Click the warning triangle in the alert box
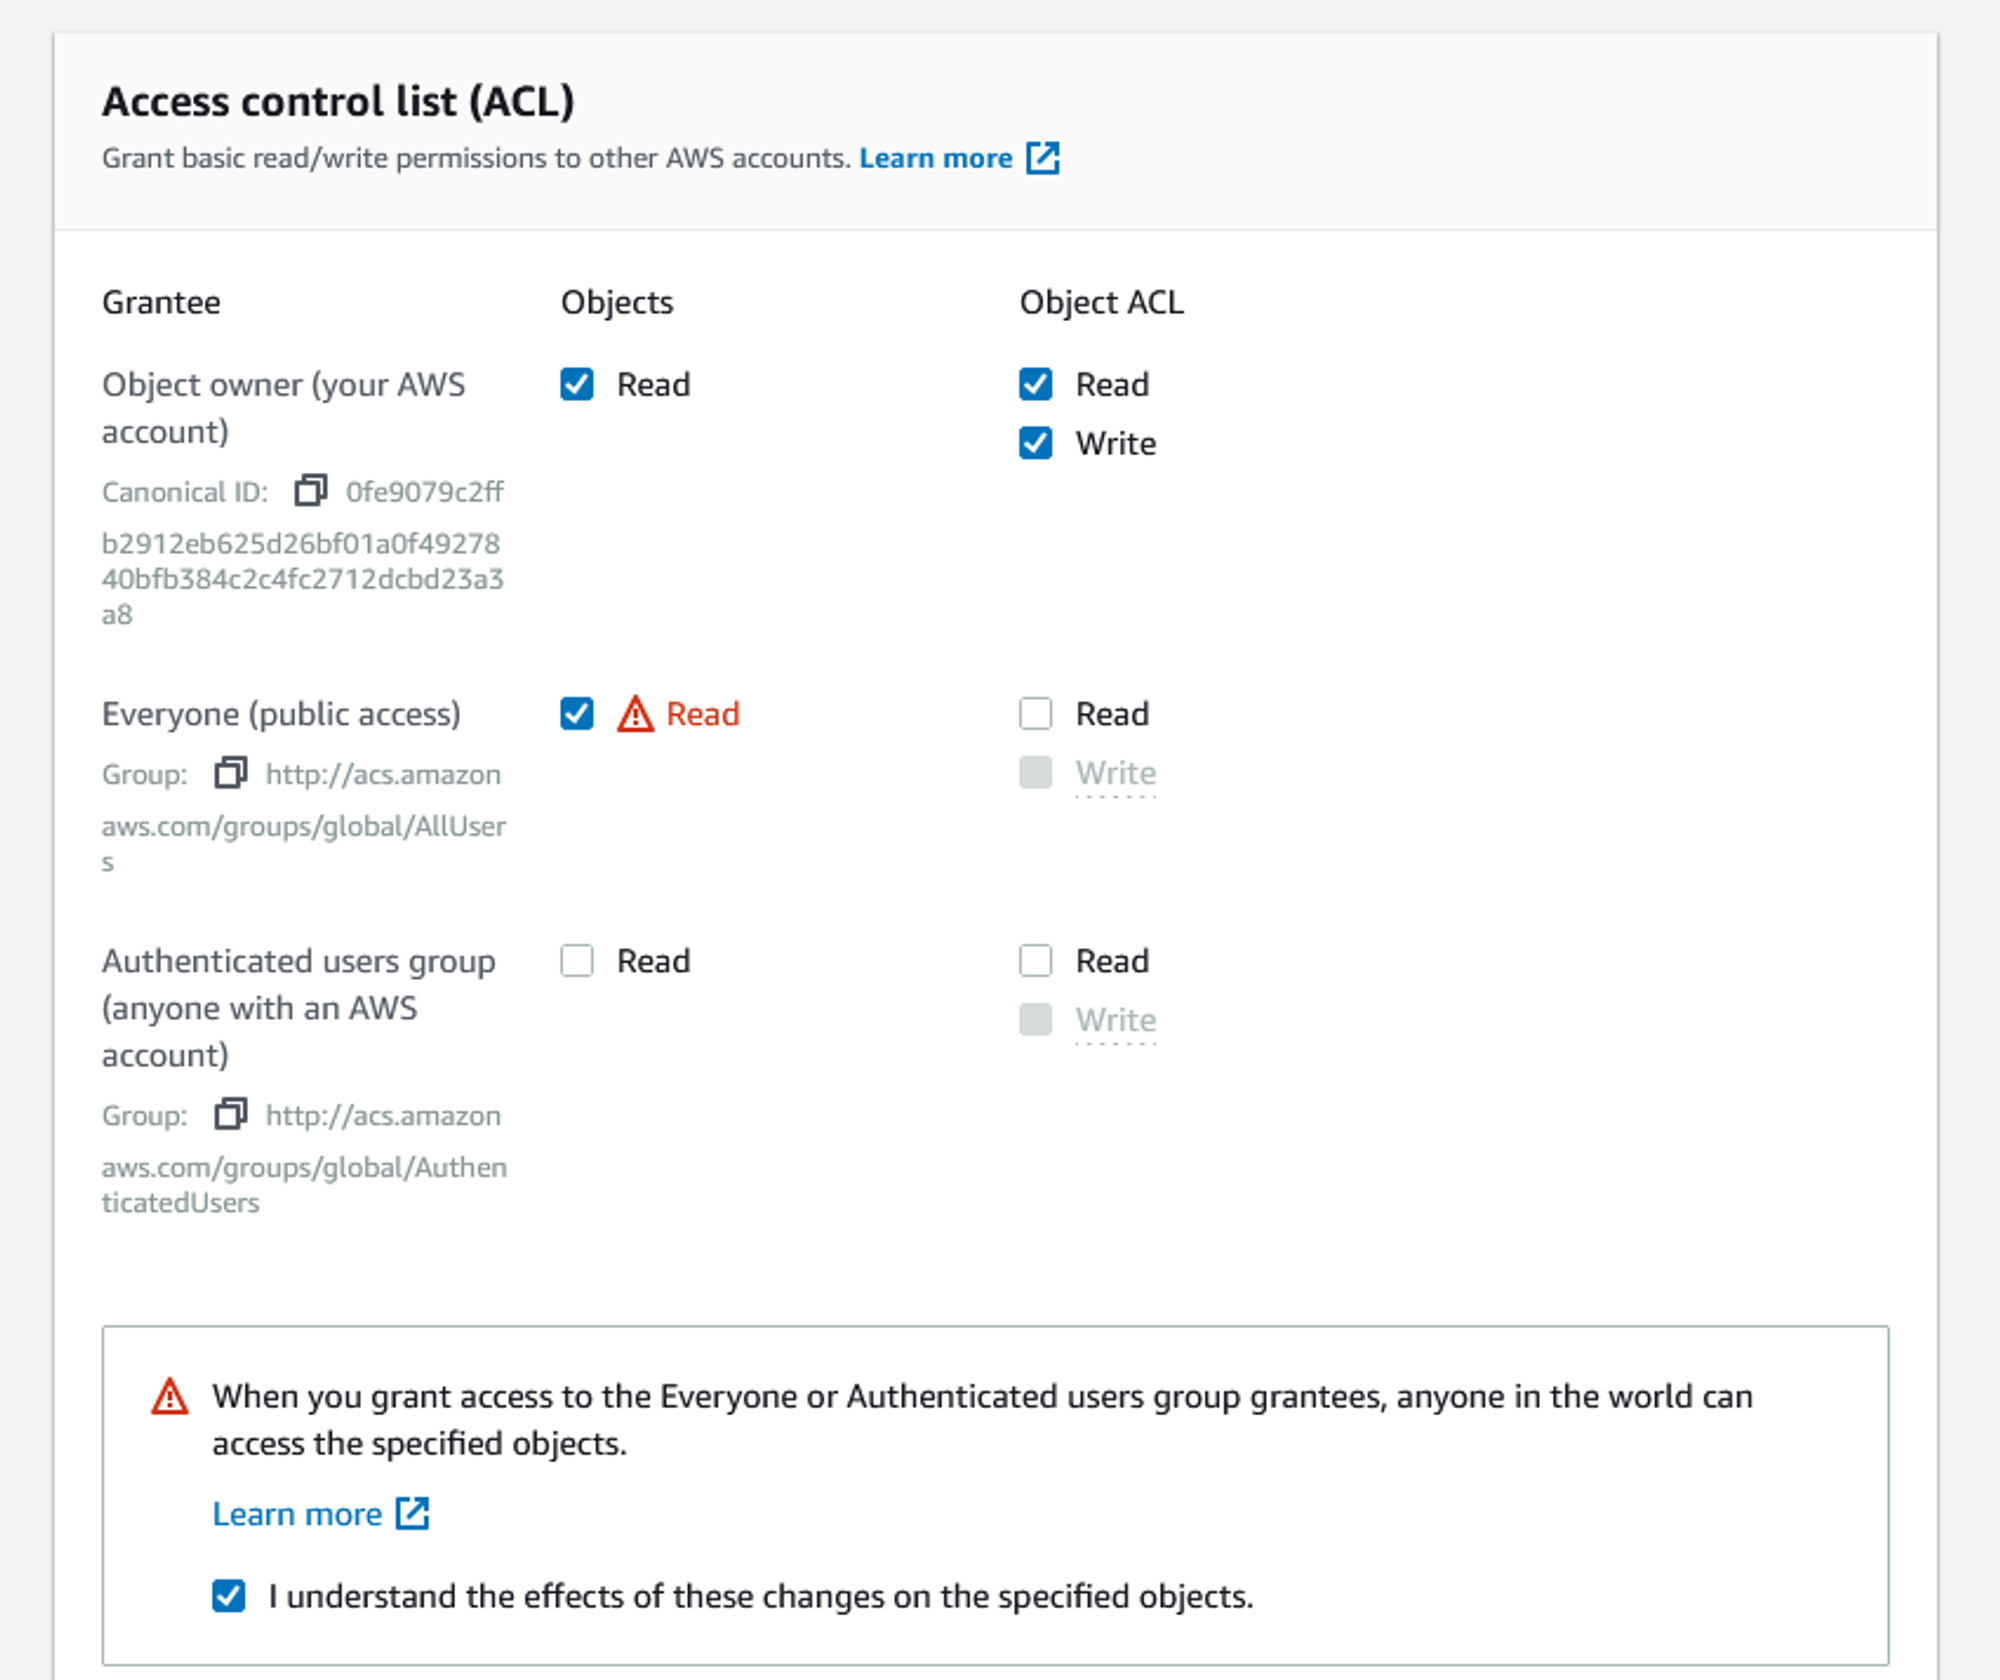The image size is (2000, 1680). tap(170, 1397)
